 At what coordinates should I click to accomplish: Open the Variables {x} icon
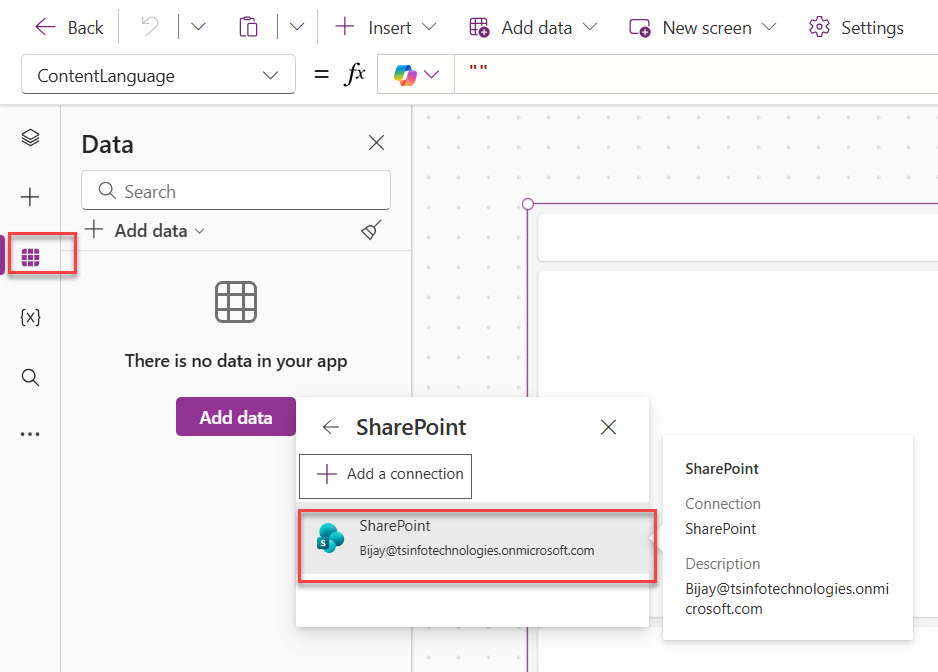[x=30, y=317]
